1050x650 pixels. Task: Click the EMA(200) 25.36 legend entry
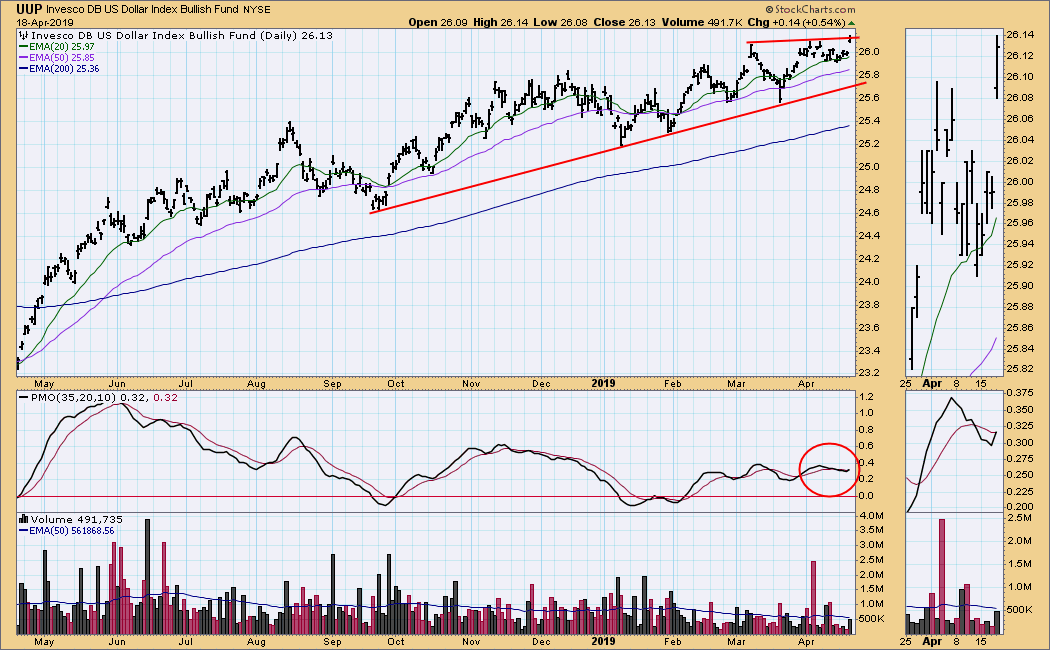coord(59,68)
